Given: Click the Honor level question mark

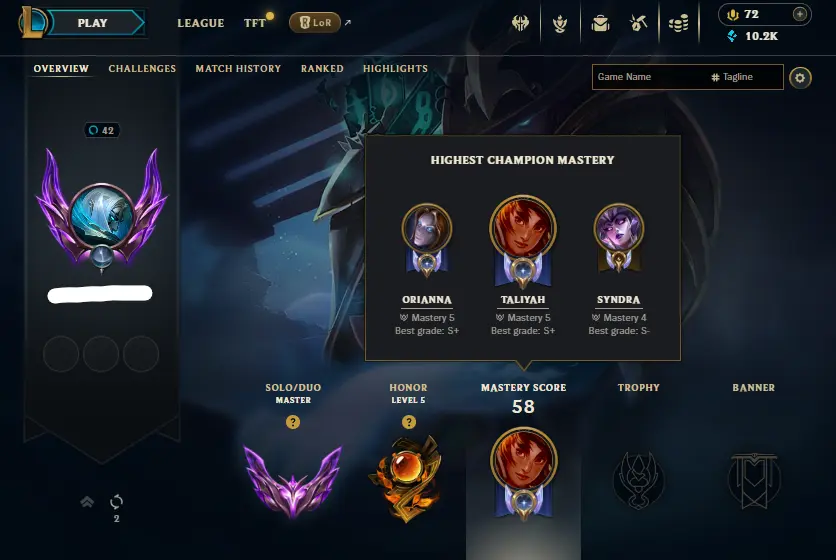Looking at the screenshot, I should [408, 422].
